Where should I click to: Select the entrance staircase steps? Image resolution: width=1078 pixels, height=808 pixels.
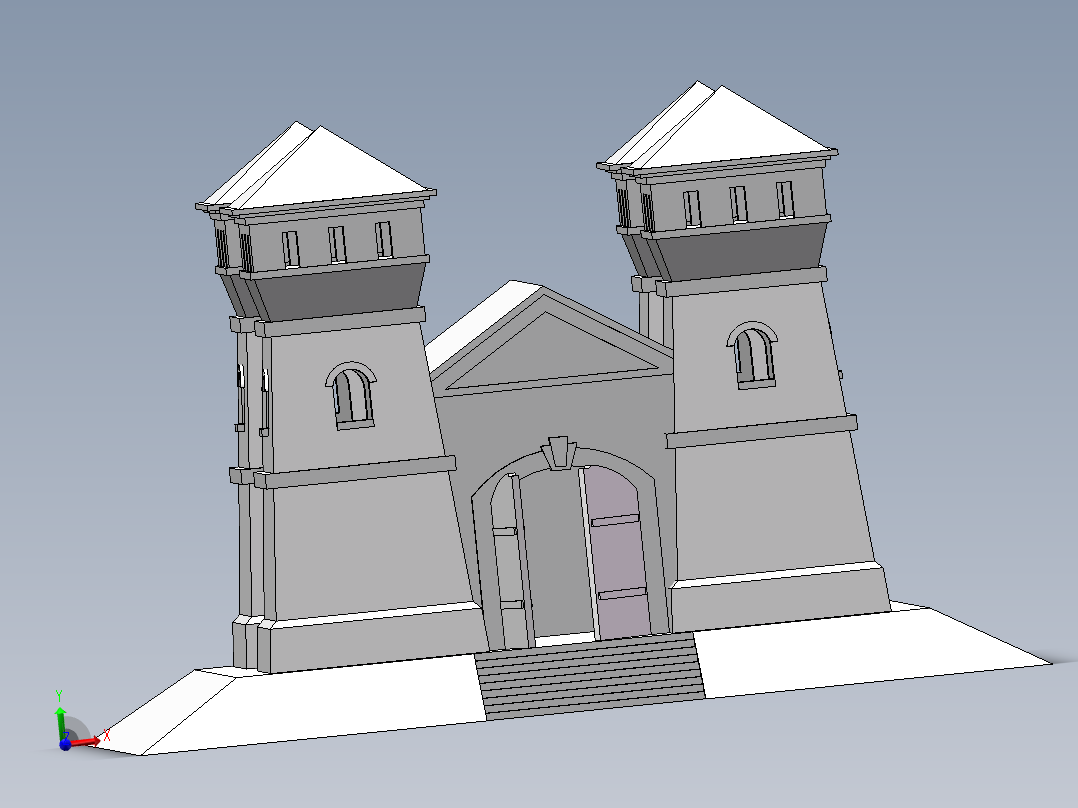click(x=591, y=676)
